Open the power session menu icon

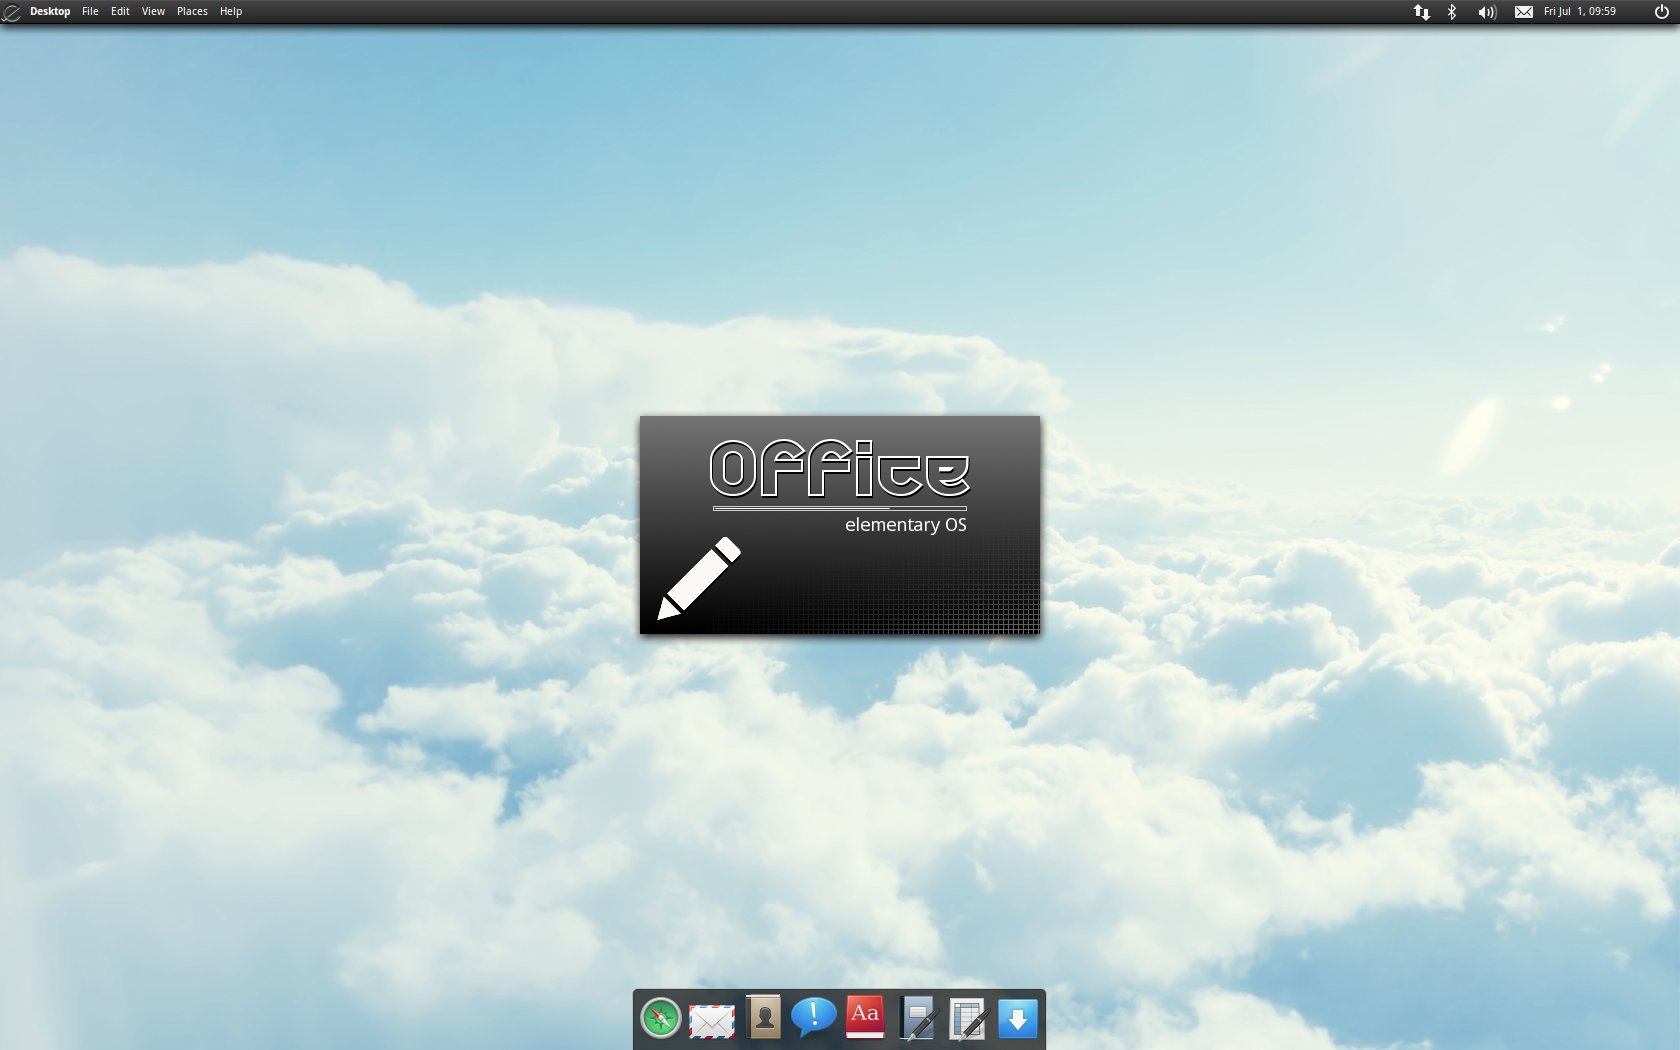(1662, 12)
